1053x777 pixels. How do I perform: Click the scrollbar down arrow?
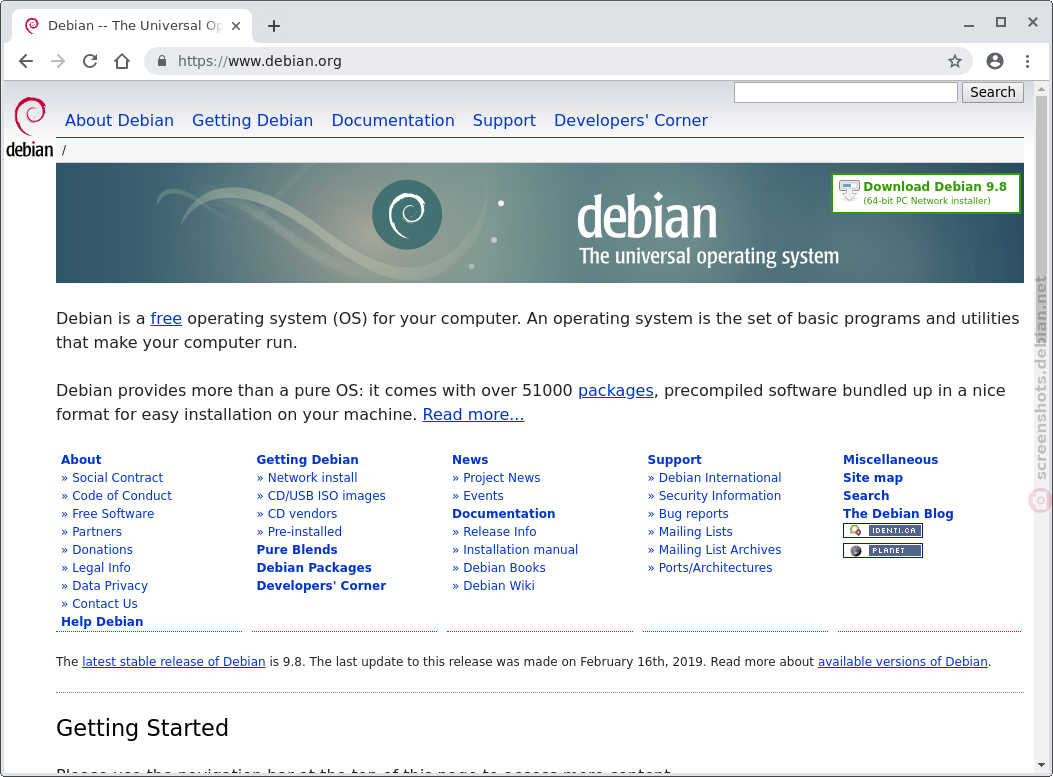(1041, 765)
